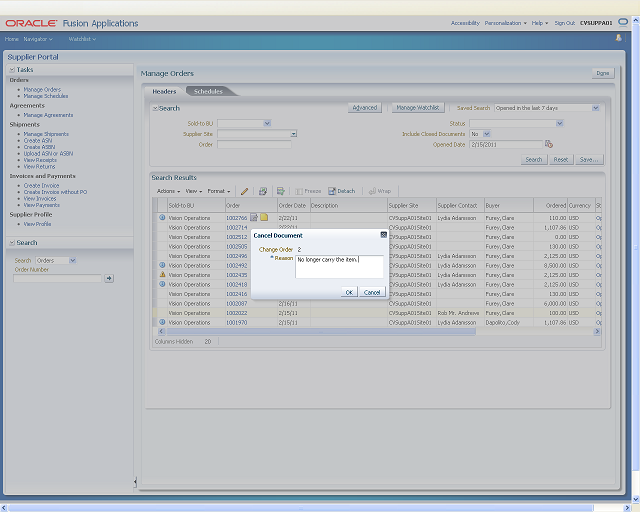The image size is (640, 512).
Task: Click the go arrow beside Order Number field
Action: (109, 278)
